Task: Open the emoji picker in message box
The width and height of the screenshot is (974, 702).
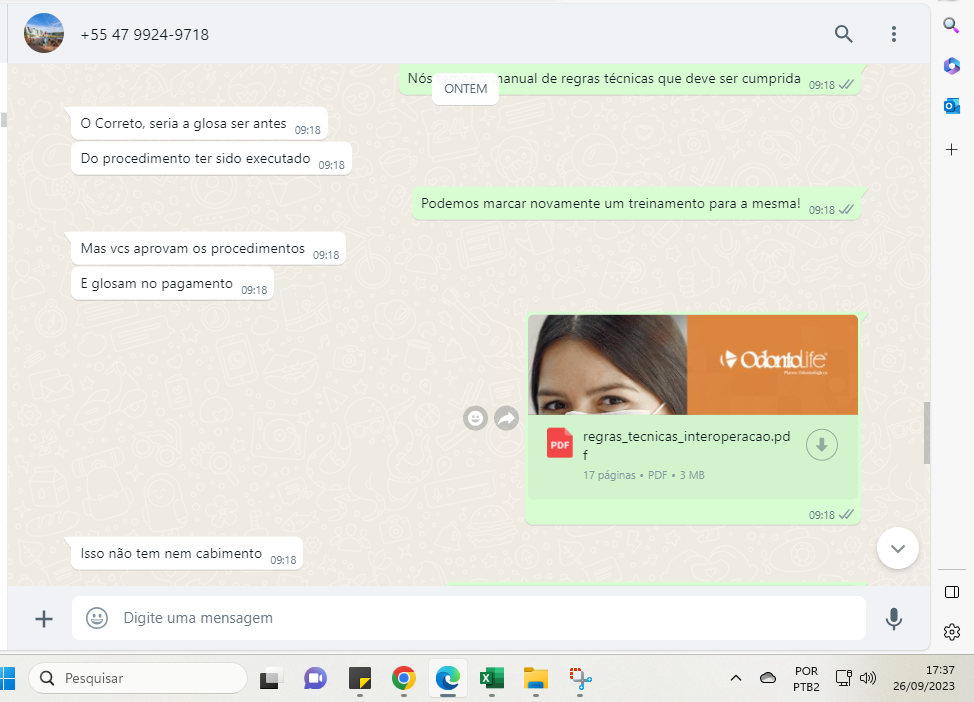Action: [x=97, y=618]
